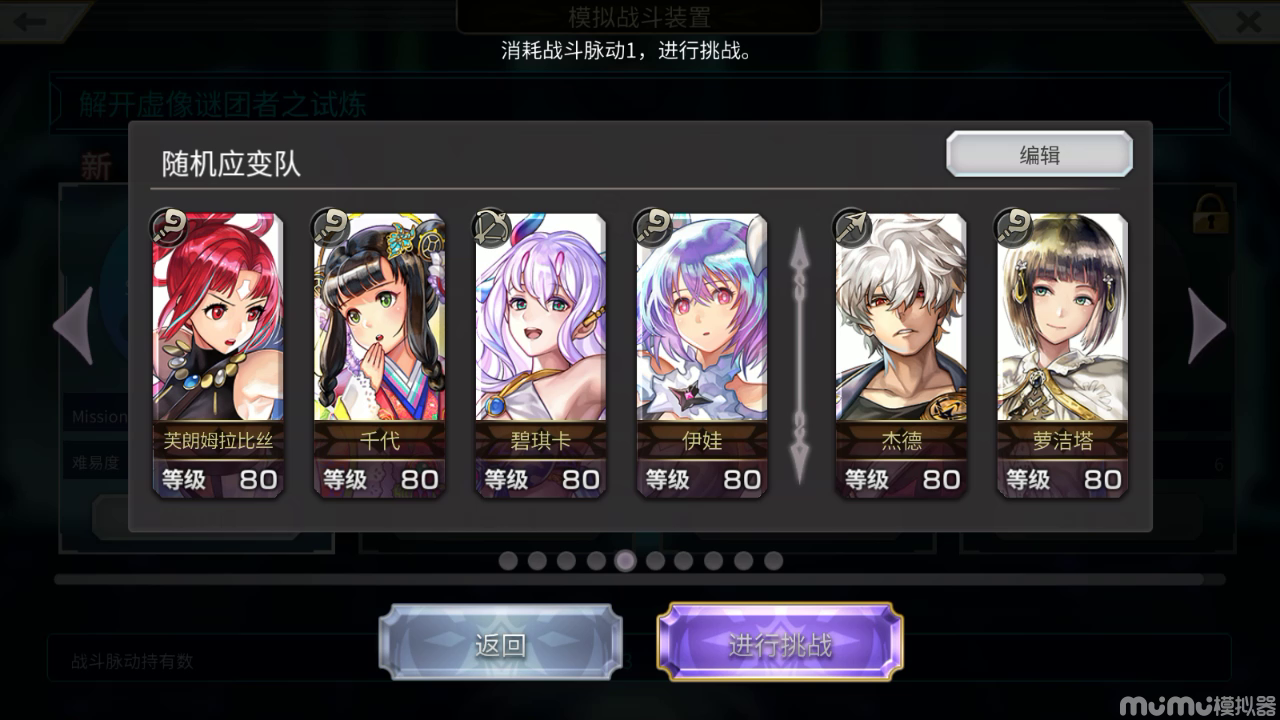1280x720 pixels.
Task: Select the last team page dot
Action: point(773,561)
